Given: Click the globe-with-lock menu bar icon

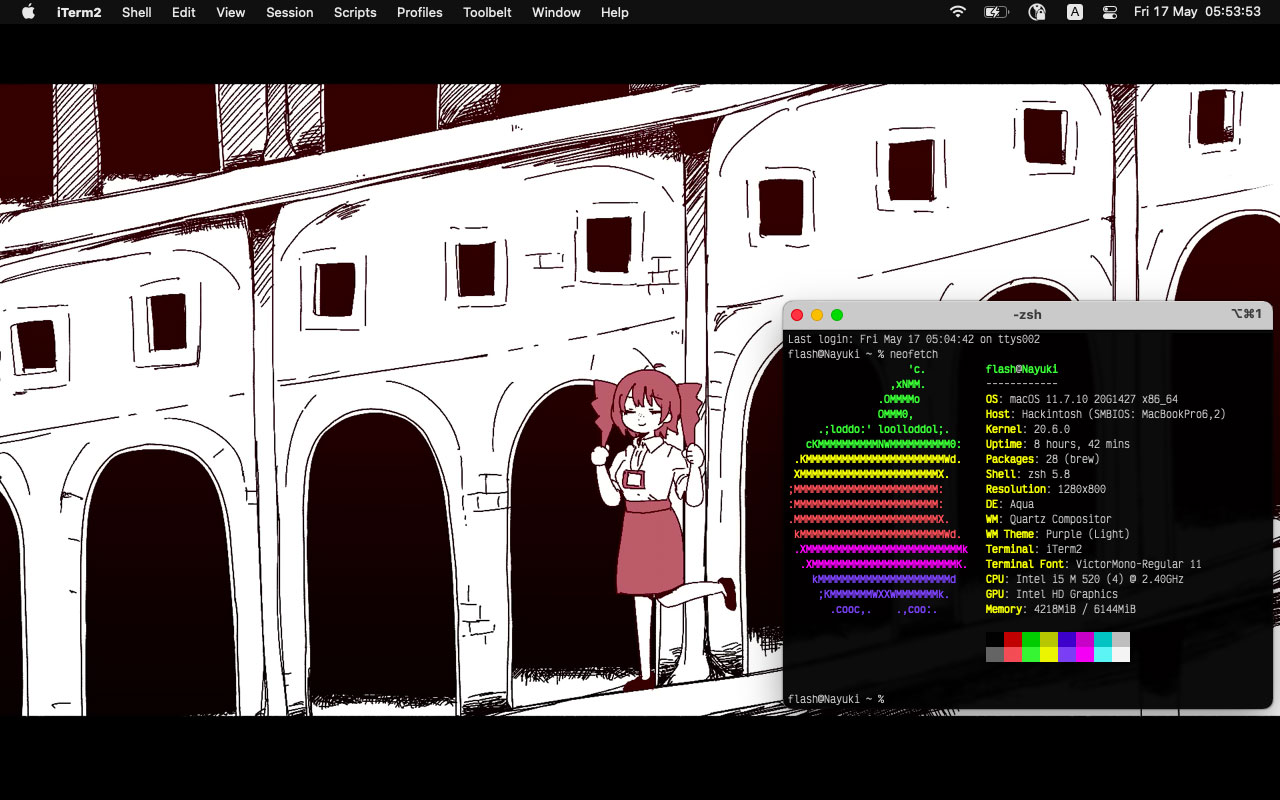Looking at the screenshot, I should coord(1037,12).
